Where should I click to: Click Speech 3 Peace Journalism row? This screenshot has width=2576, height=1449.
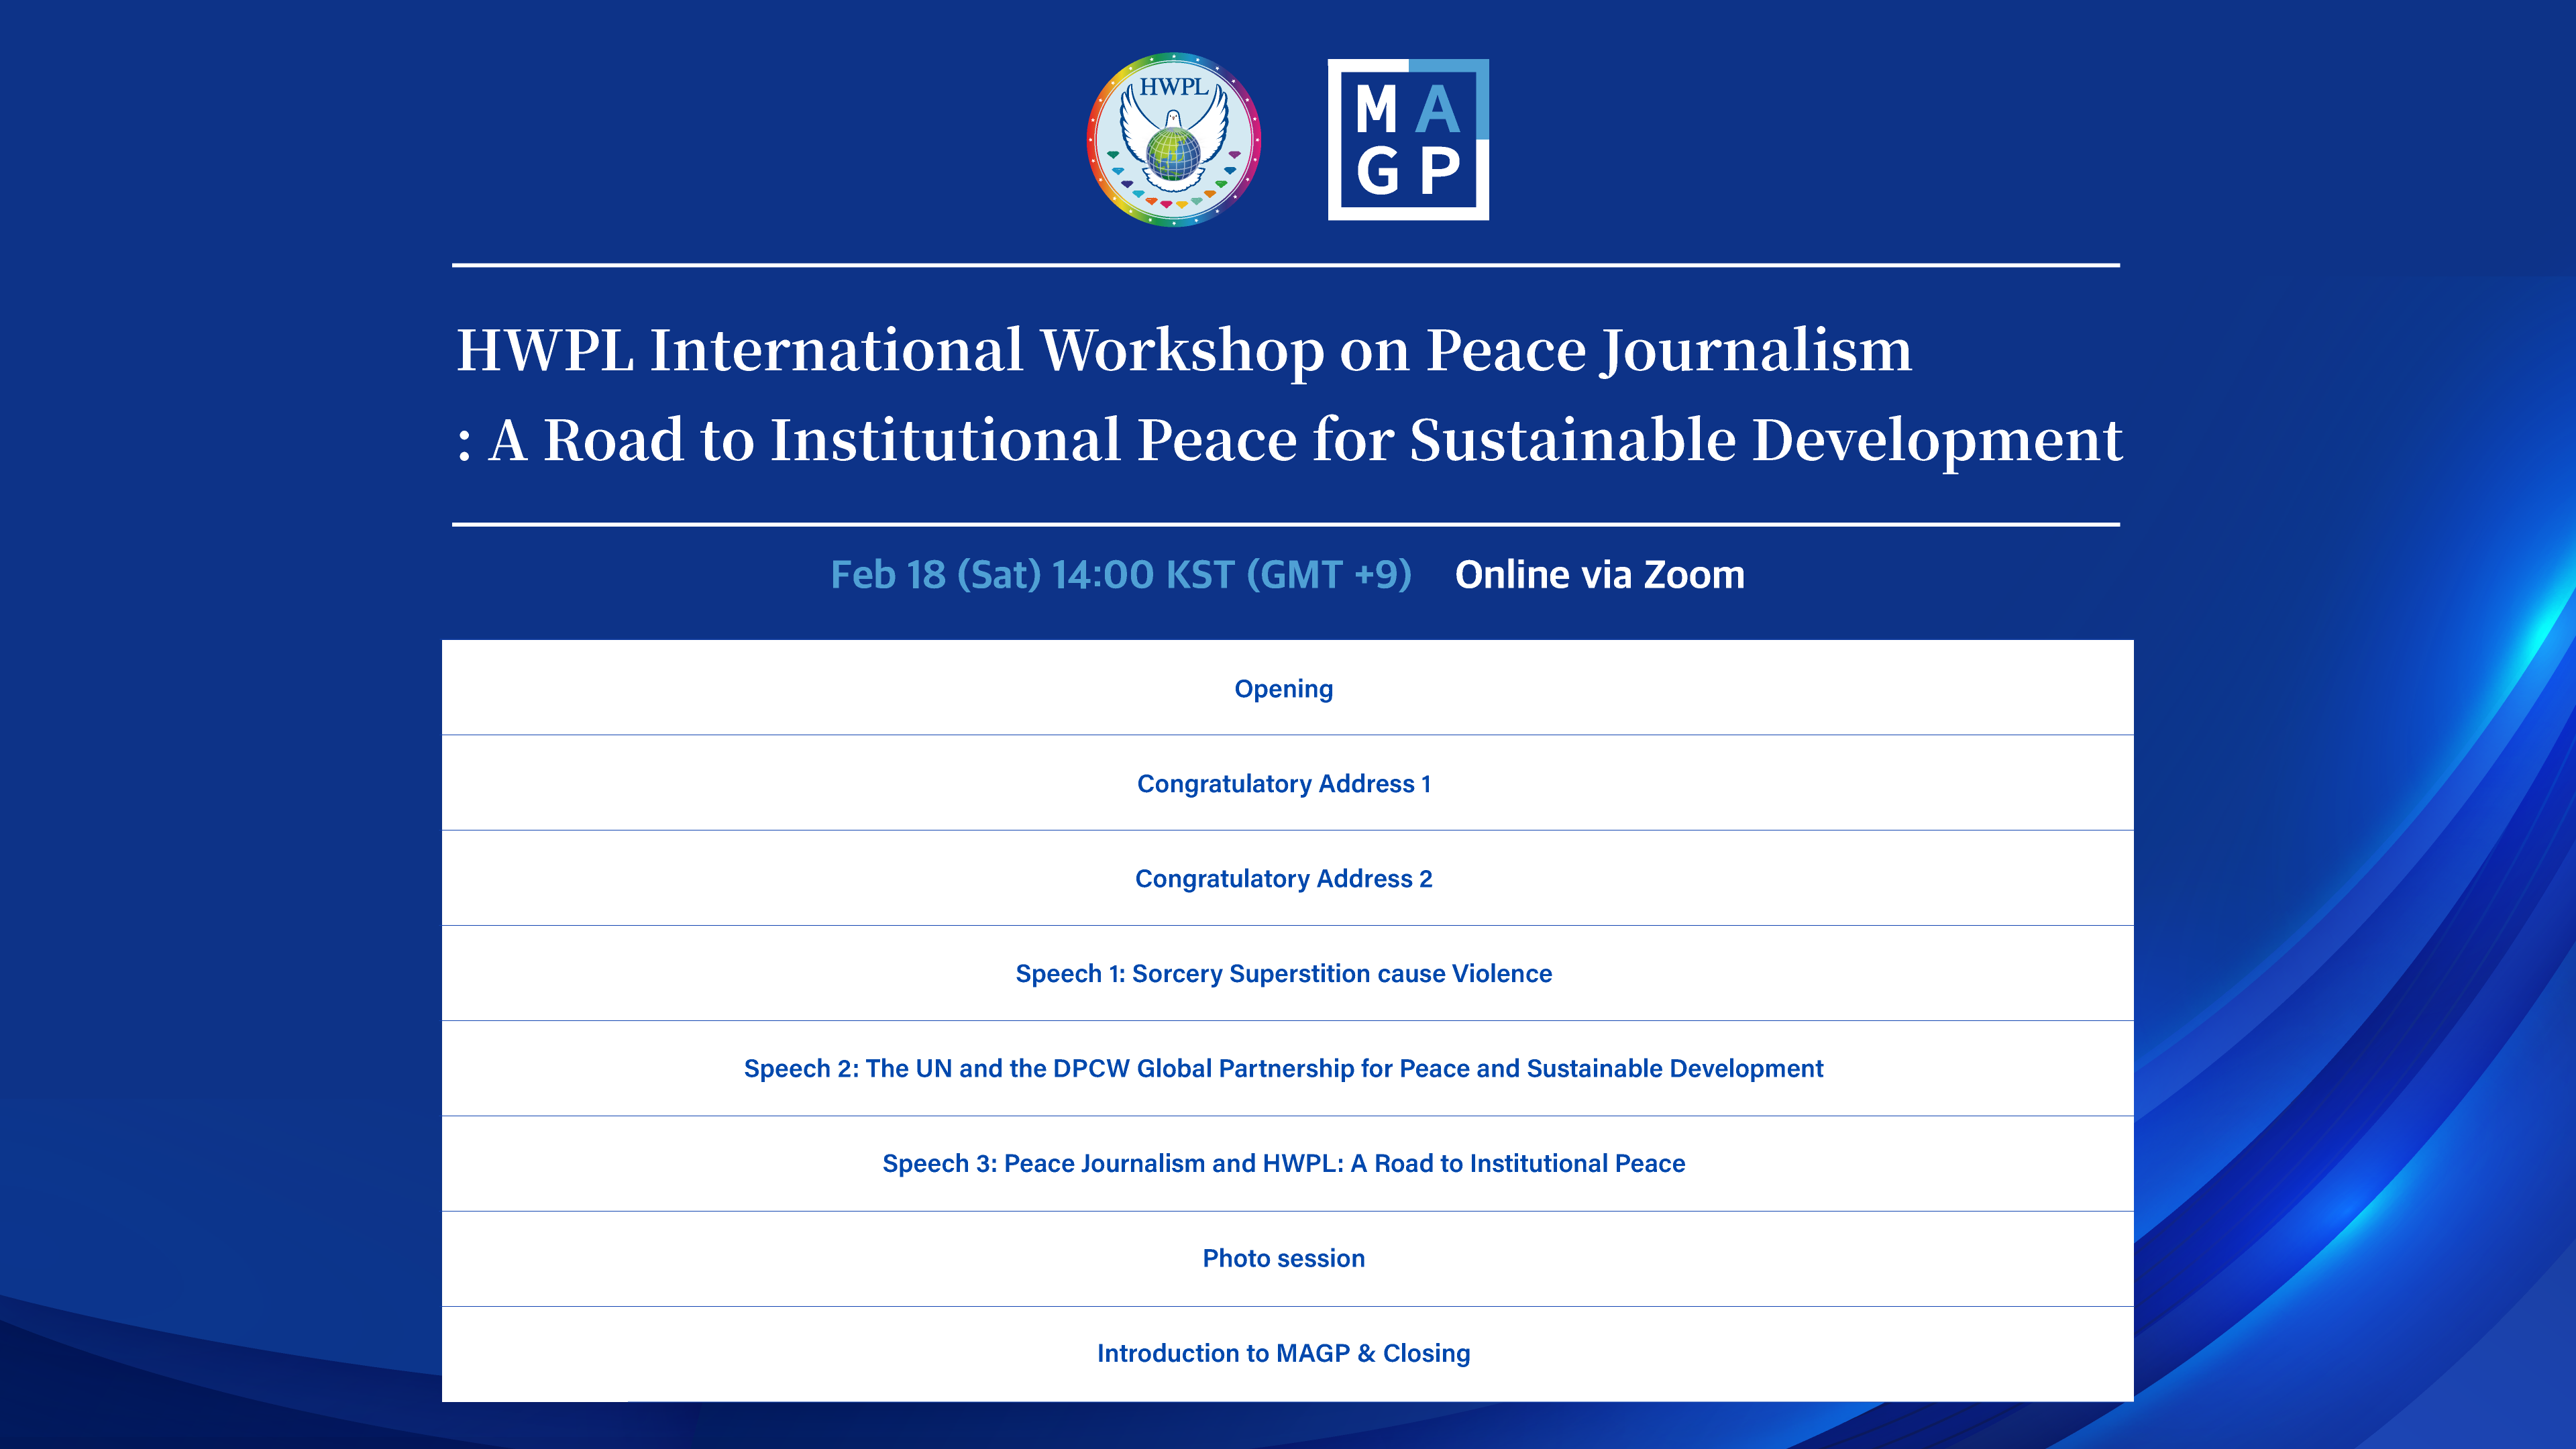pyautogui.click(x=1283, y=1164)
